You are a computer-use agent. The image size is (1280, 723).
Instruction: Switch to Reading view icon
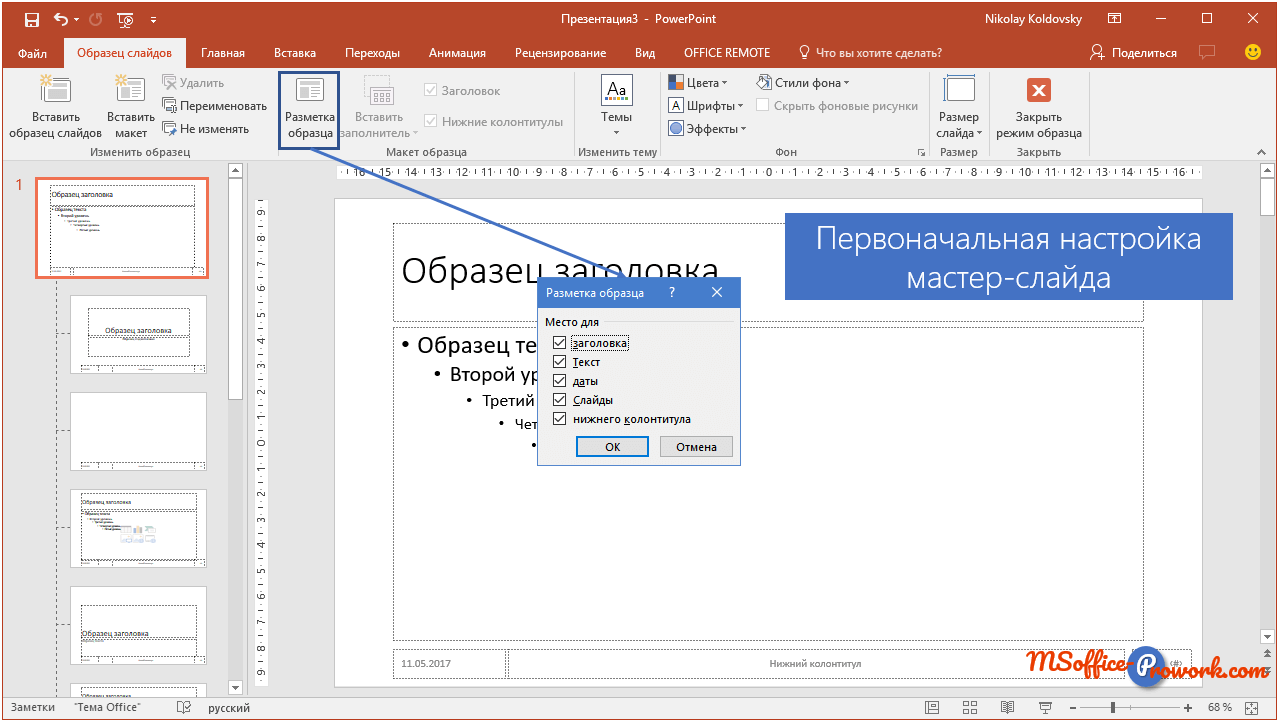tap(1008, 708)
